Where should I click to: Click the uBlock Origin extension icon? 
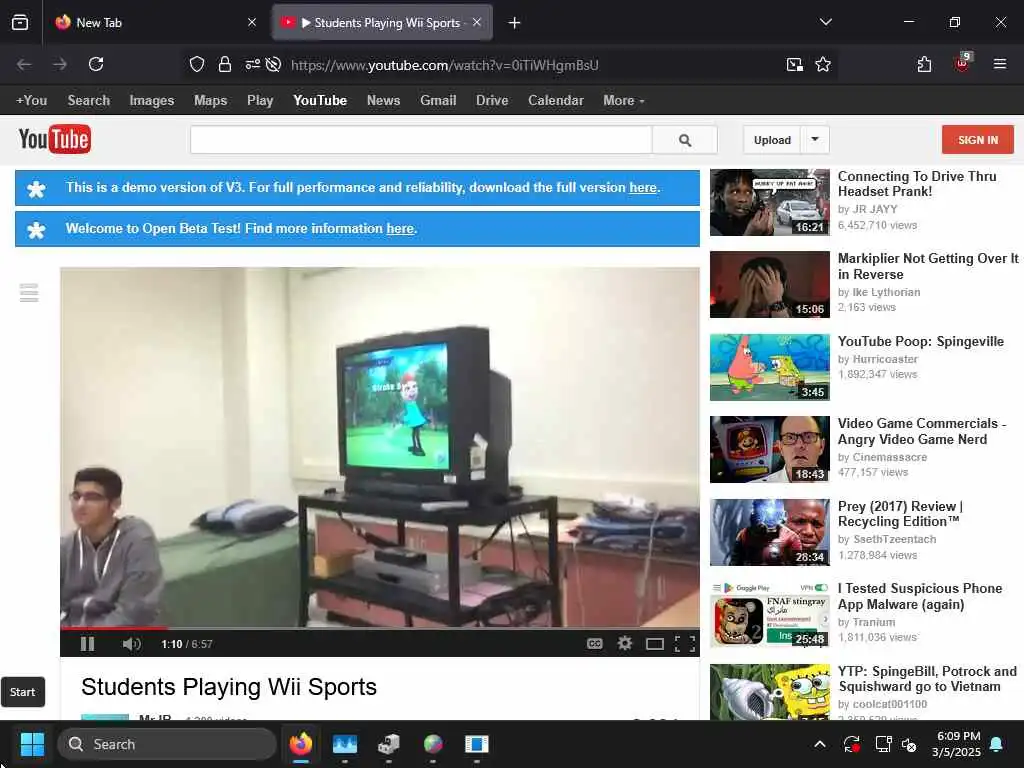coord(962,63)
